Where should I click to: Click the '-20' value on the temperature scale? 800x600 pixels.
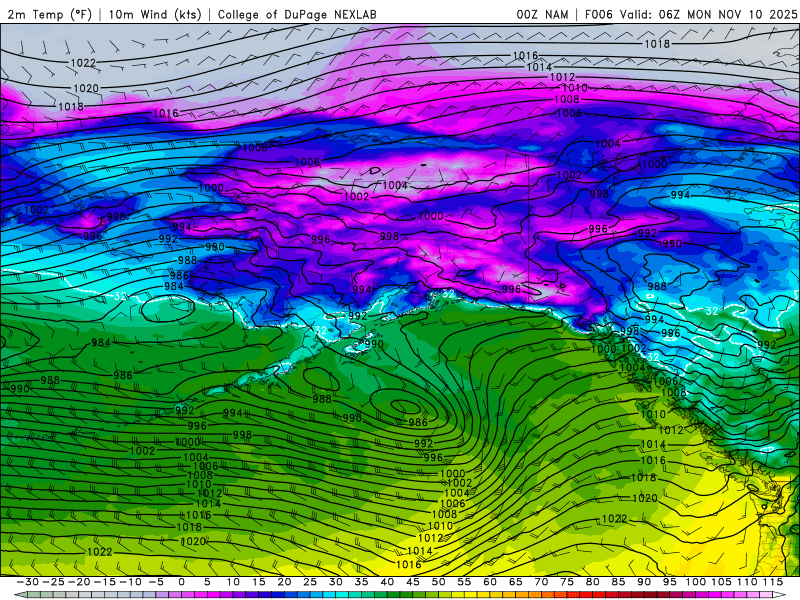click(79, 582)
